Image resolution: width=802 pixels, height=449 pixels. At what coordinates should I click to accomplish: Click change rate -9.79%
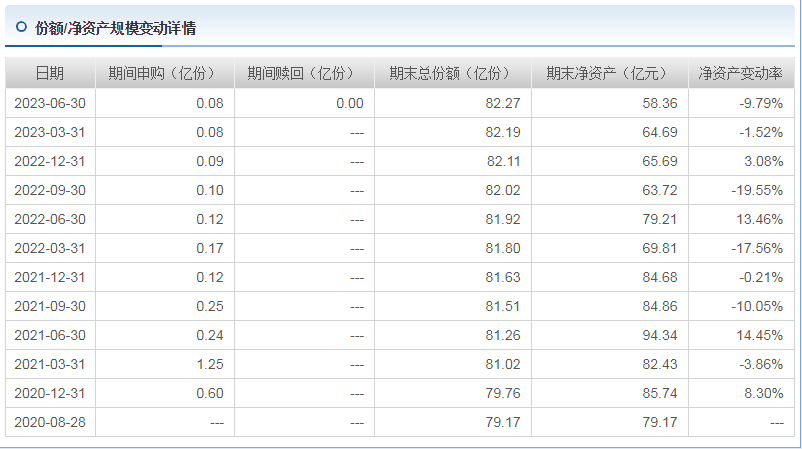761,103
